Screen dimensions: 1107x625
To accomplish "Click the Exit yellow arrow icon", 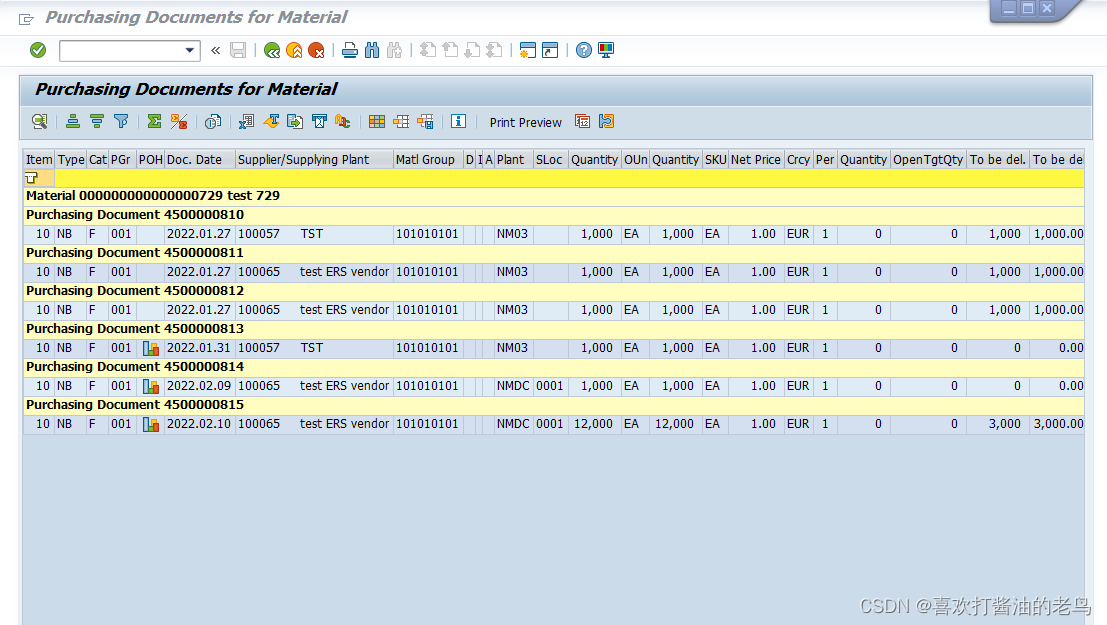I will tap(294, 50).
